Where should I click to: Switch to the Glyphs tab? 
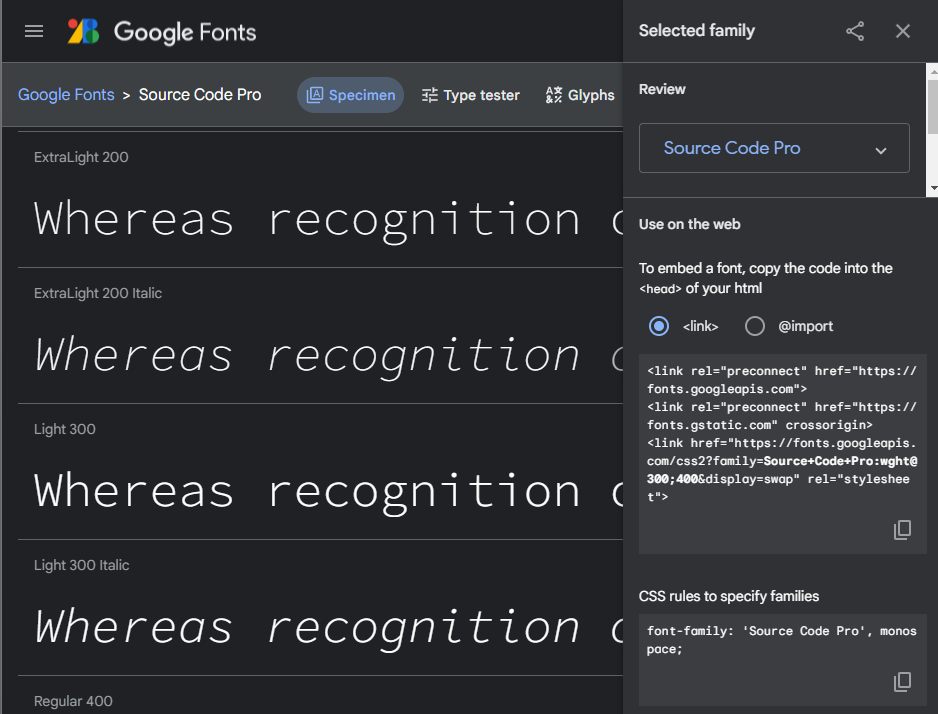[x=580, y=95]
